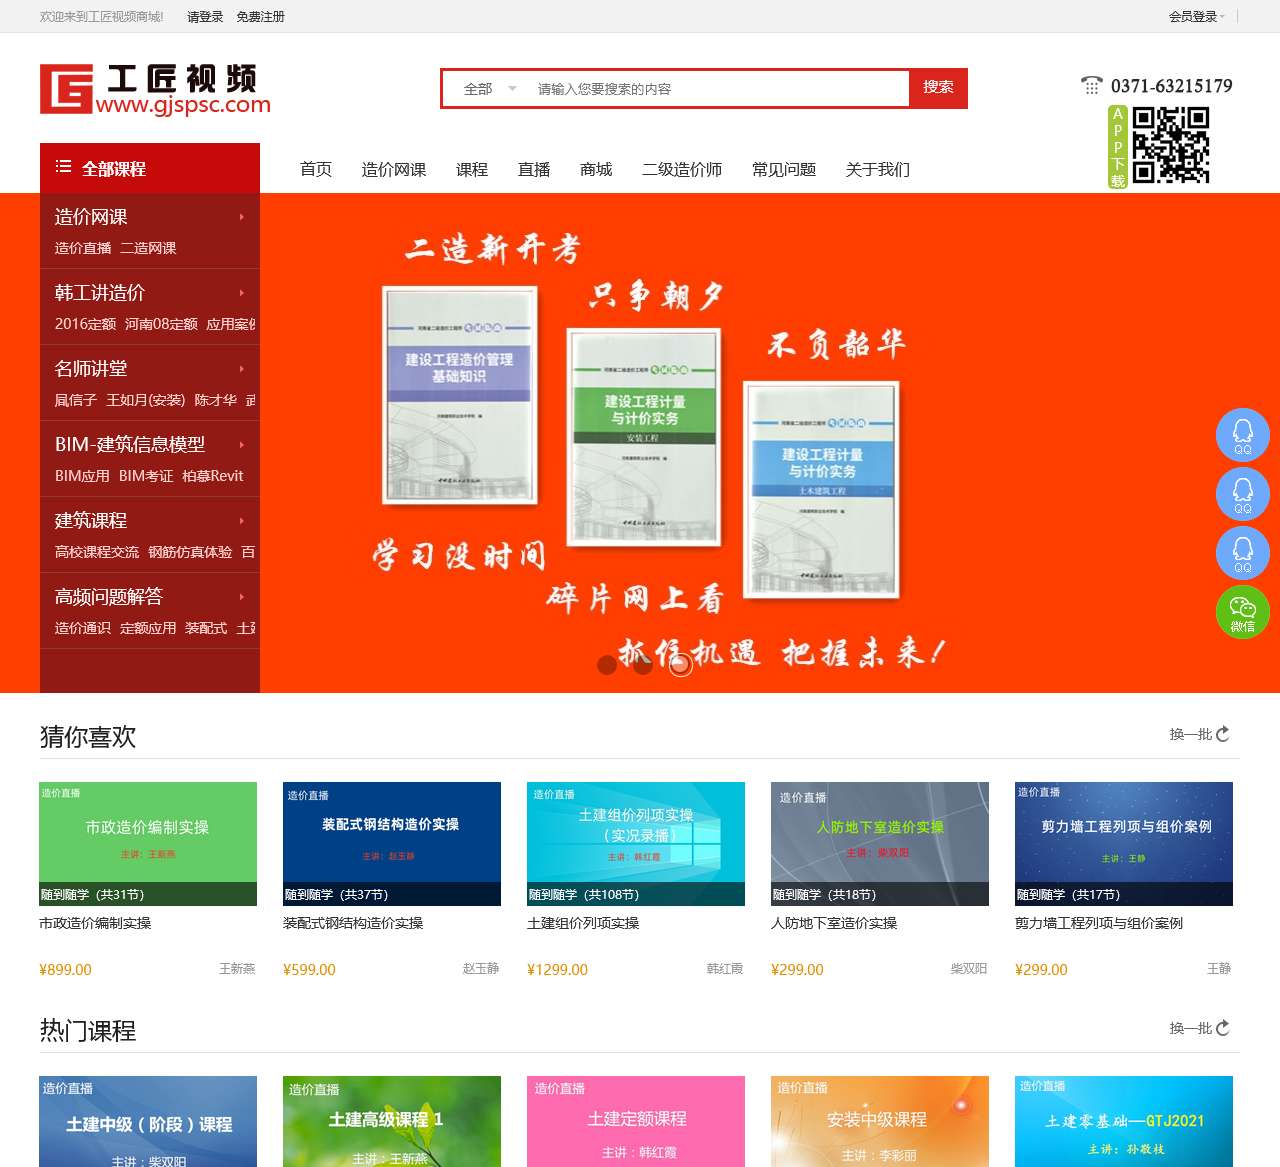
Task: Click the ¥899.00 price
Action: (x=65, y=969)
